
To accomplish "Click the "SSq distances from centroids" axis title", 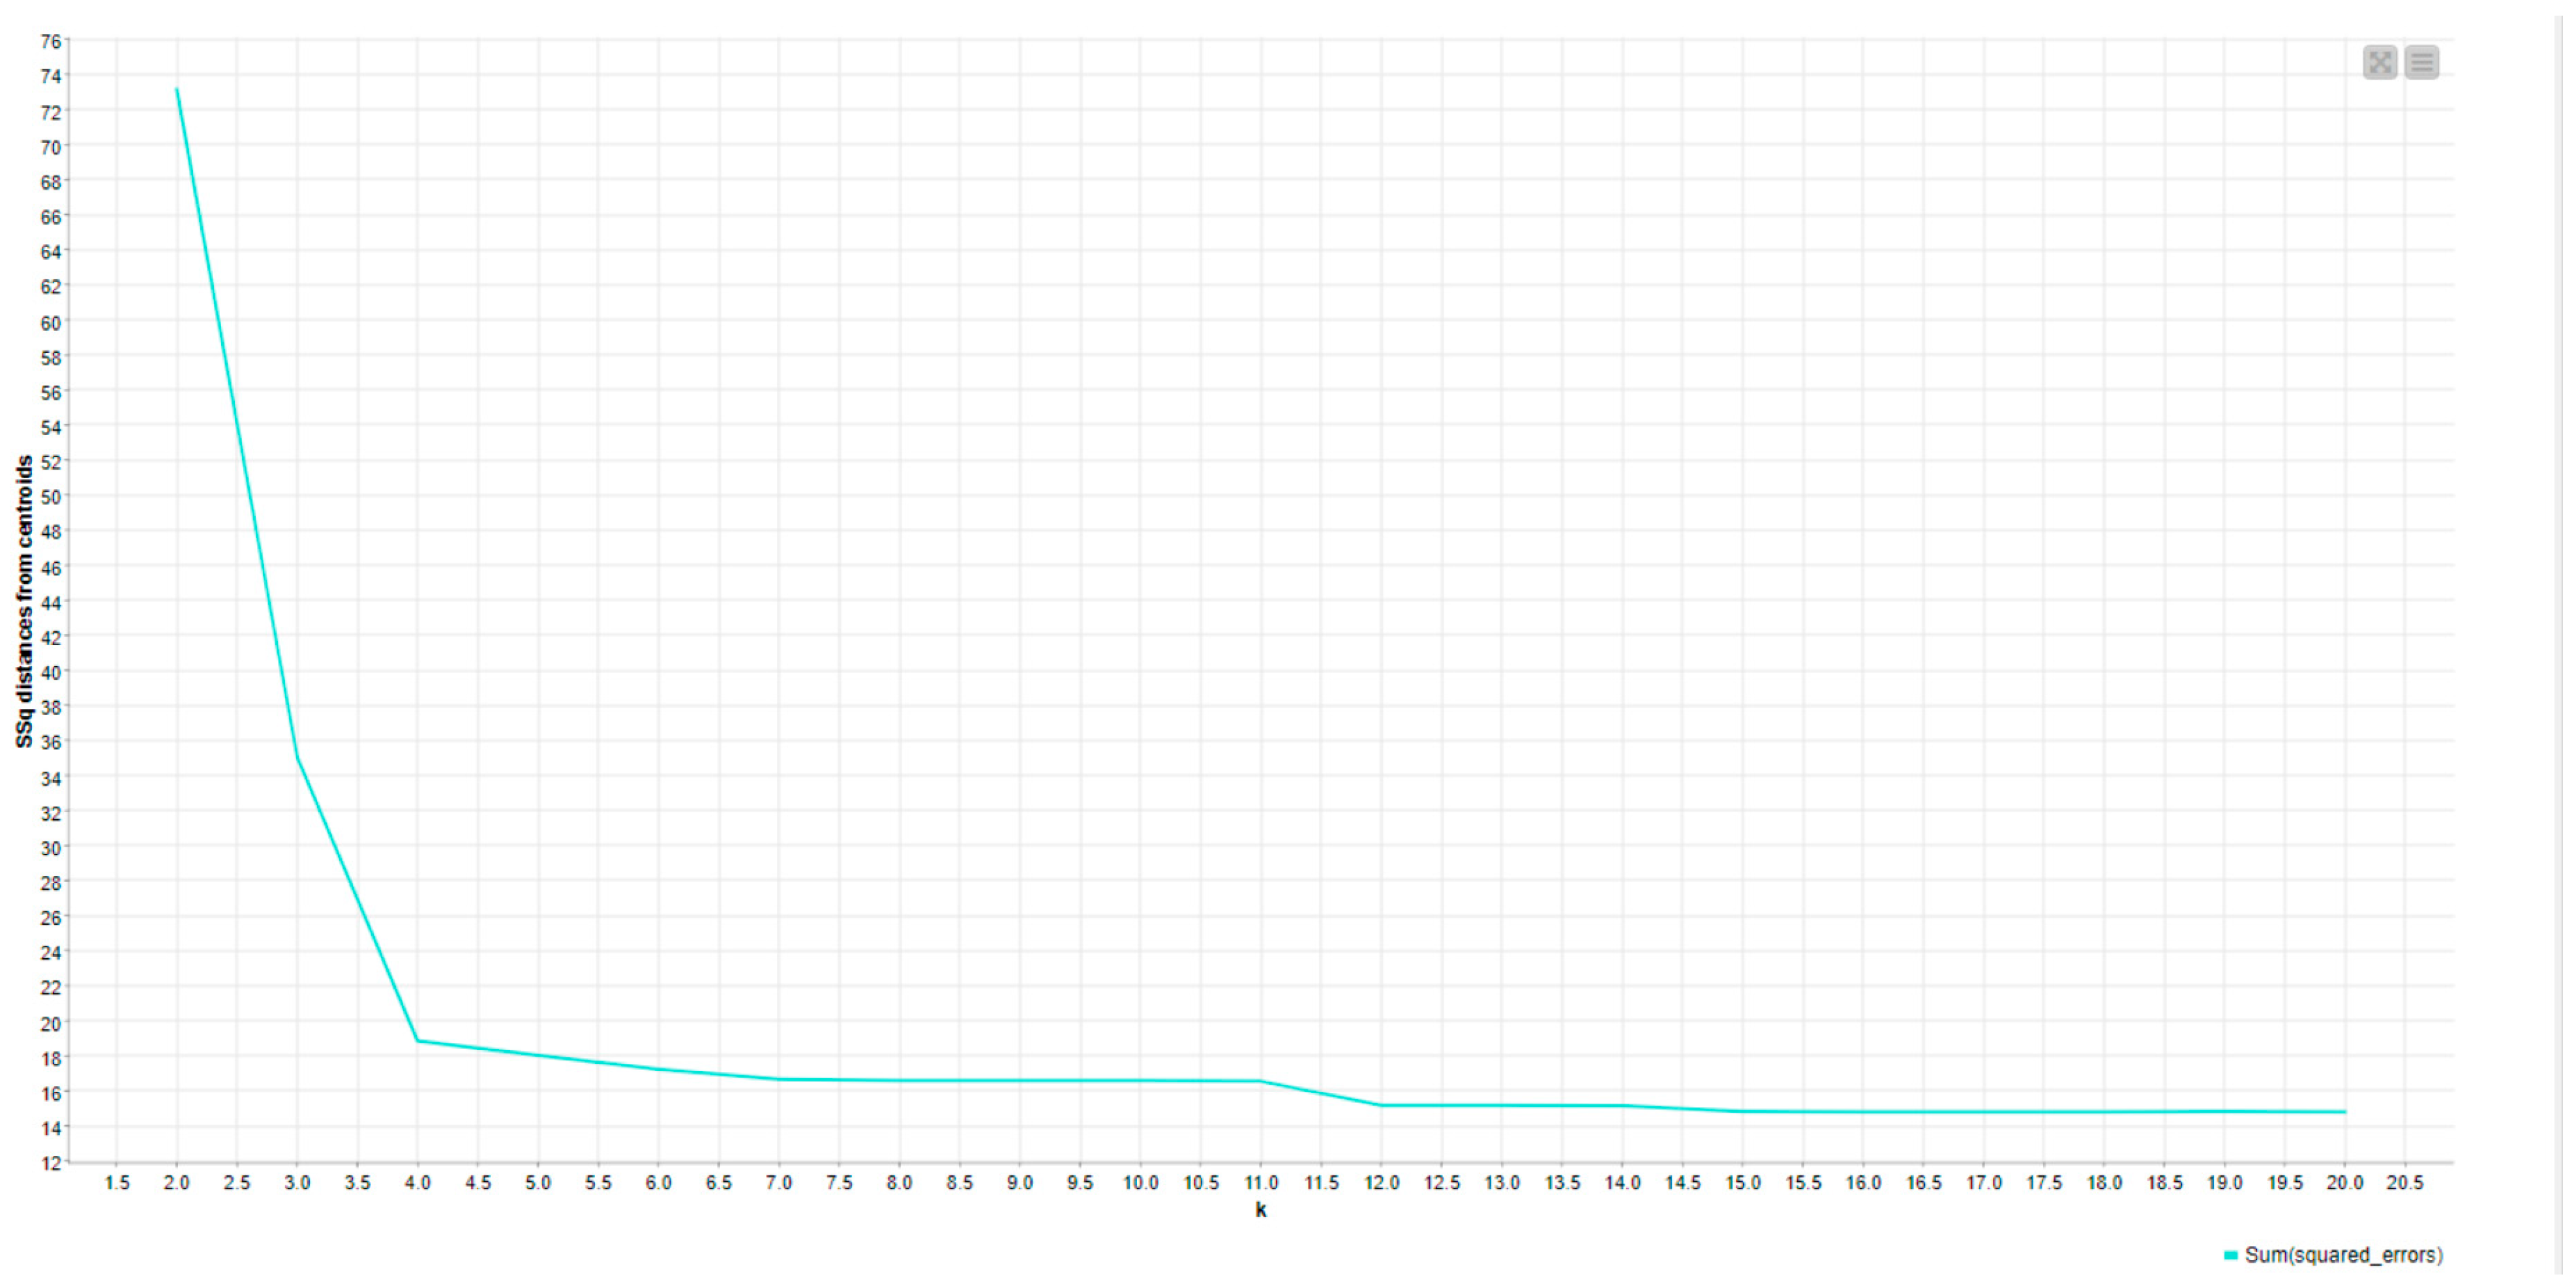I will [x=24, y=601].
